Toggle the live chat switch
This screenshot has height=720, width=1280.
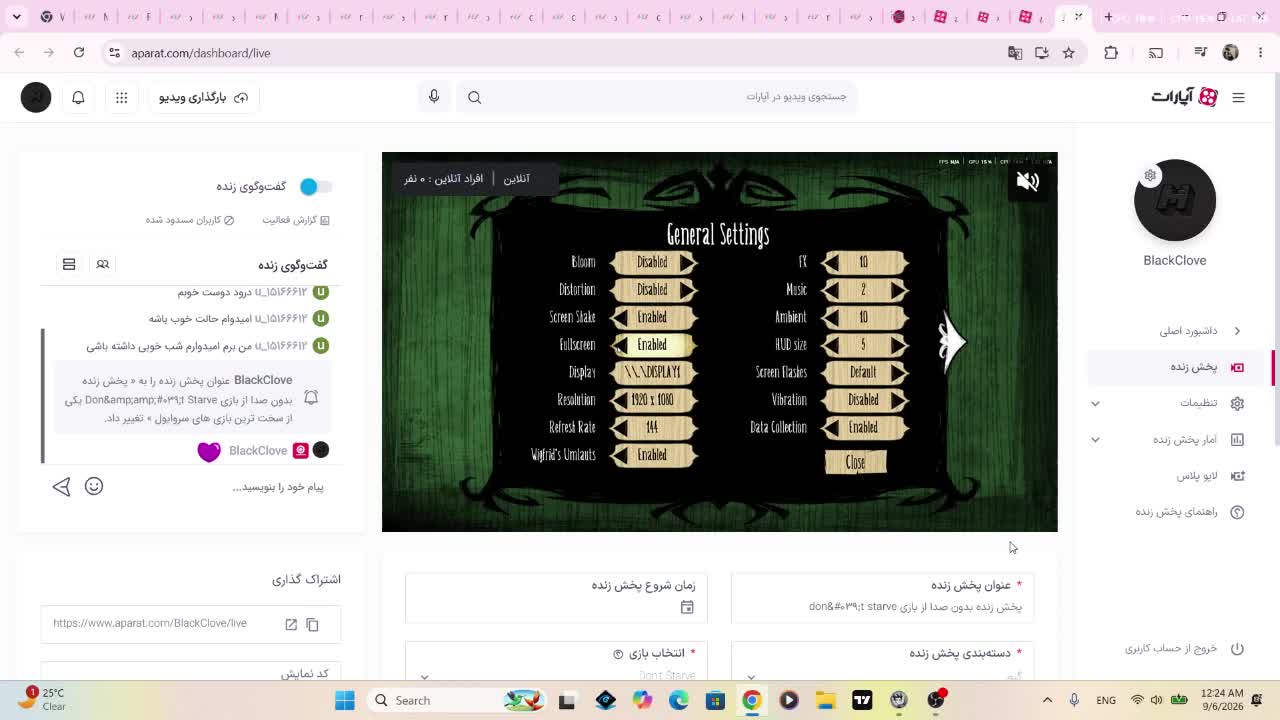315,186
